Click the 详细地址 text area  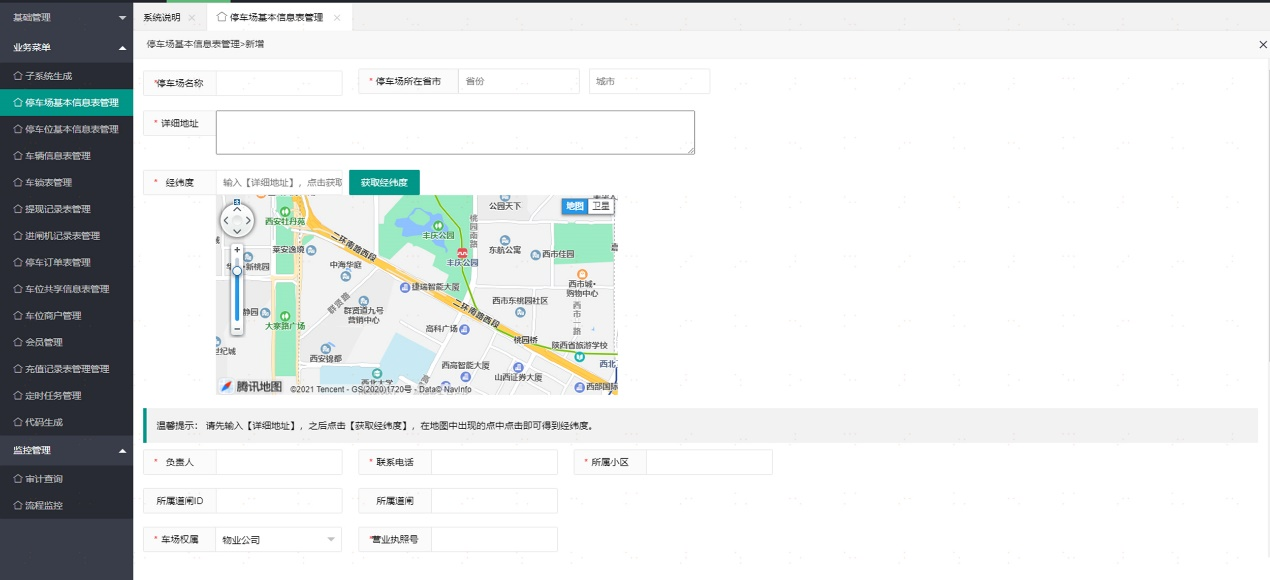coord(455,132)
